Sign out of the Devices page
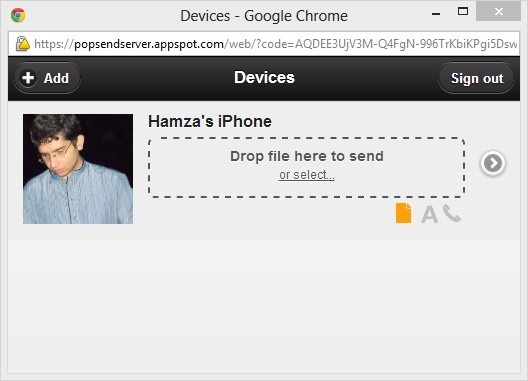 pos(476,78)
